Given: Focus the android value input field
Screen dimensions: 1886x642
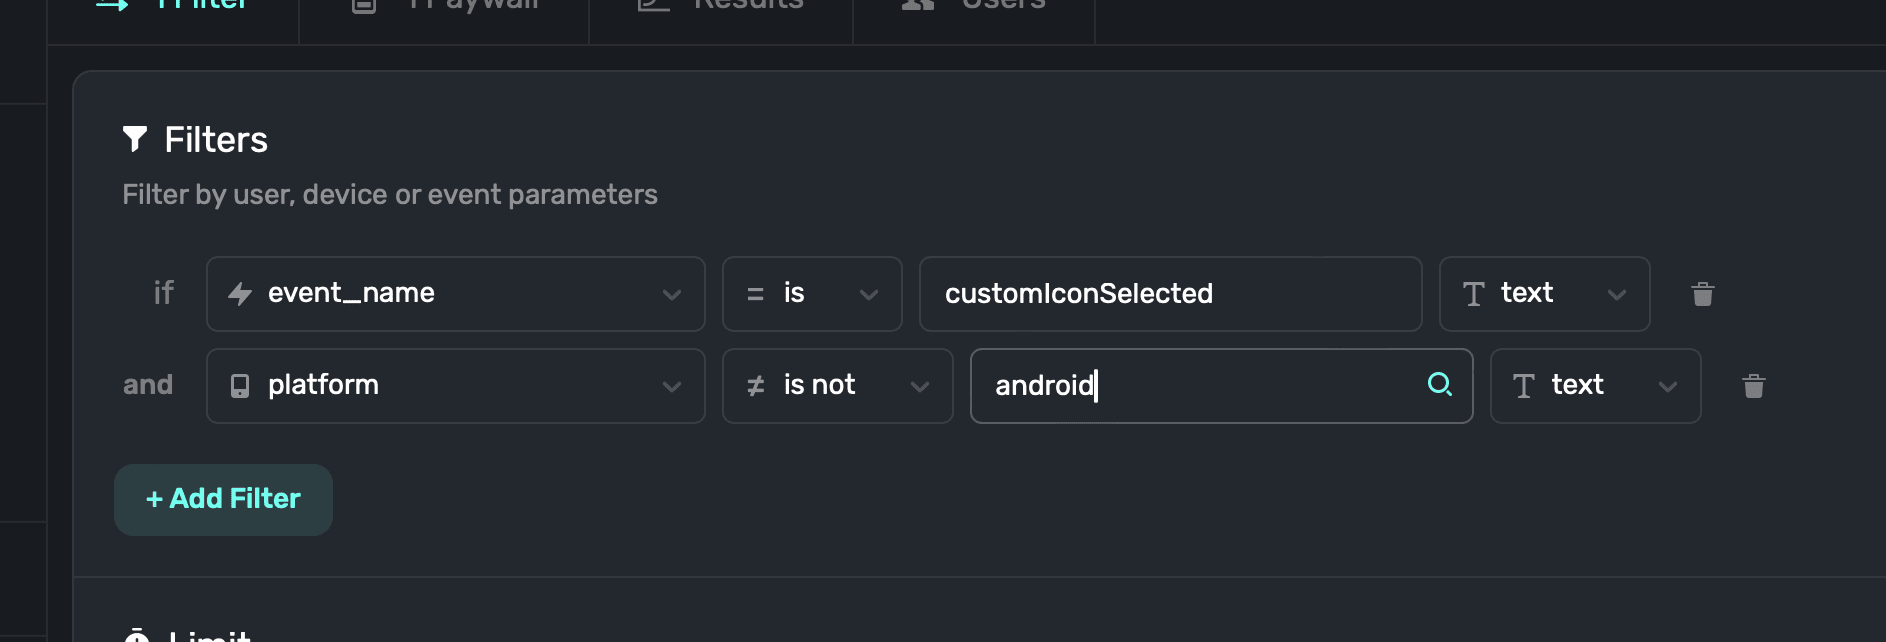Looking at the screenshot, I should (1200, 386).
